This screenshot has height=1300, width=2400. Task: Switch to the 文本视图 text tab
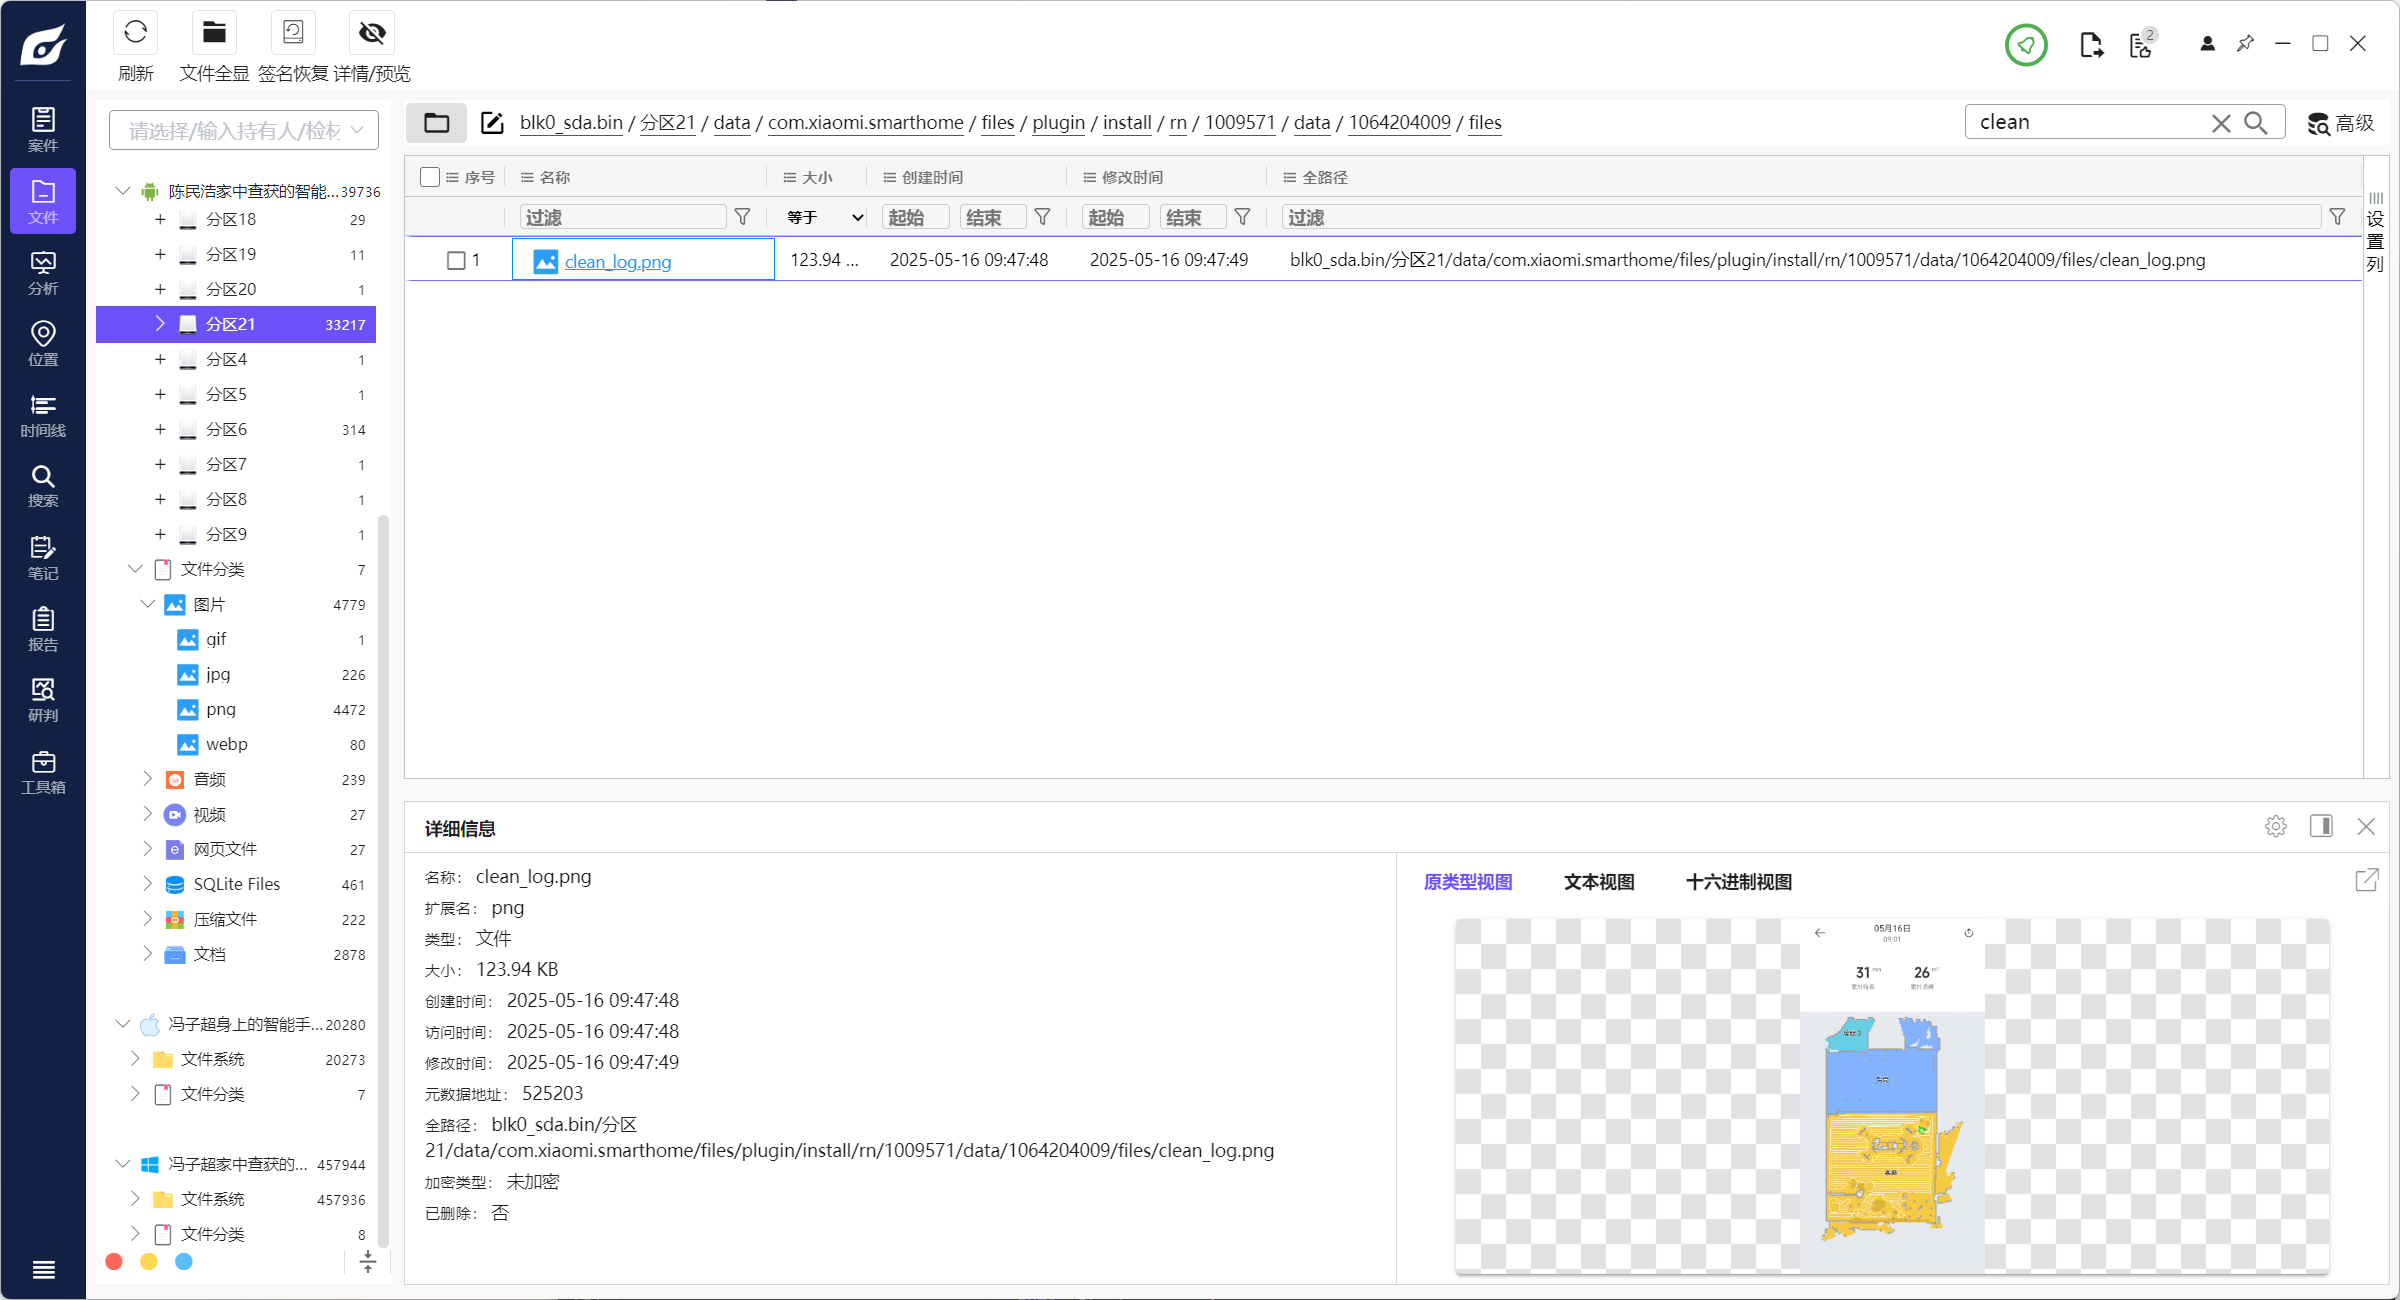[1598, 882]
